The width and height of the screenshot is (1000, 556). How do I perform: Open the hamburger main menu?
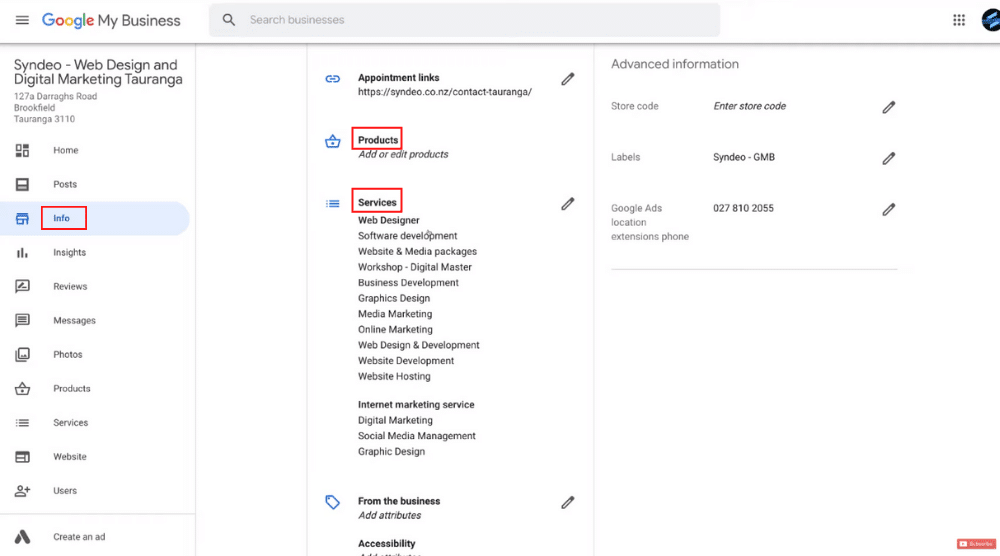pos(22,20)
